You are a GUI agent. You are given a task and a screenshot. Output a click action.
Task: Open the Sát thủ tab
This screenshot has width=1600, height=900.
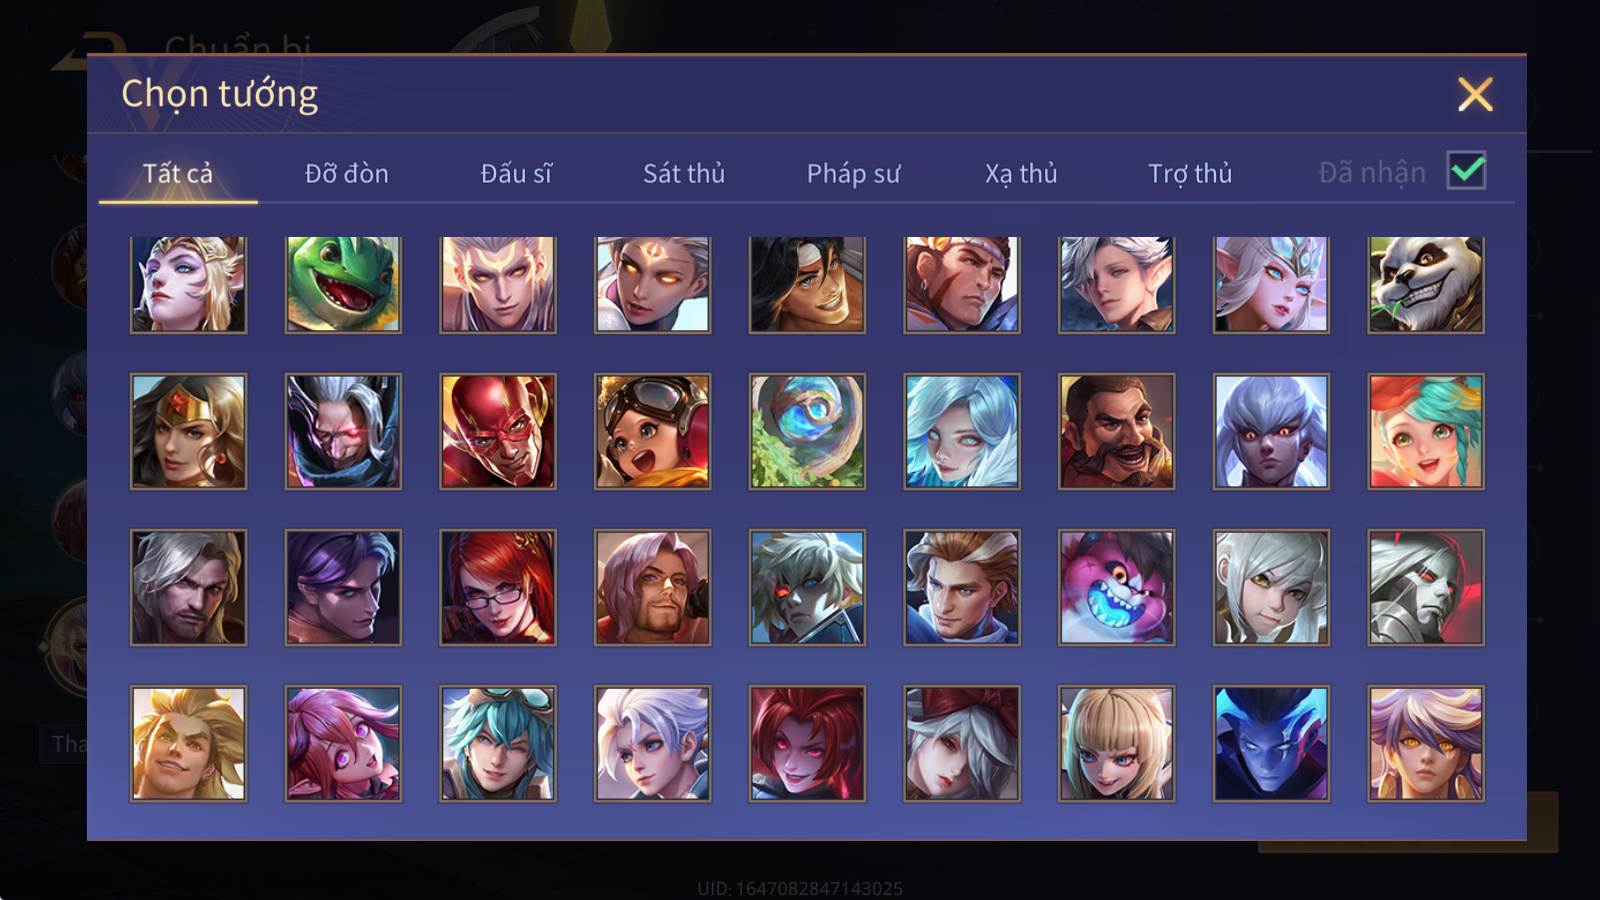point(684,174)
